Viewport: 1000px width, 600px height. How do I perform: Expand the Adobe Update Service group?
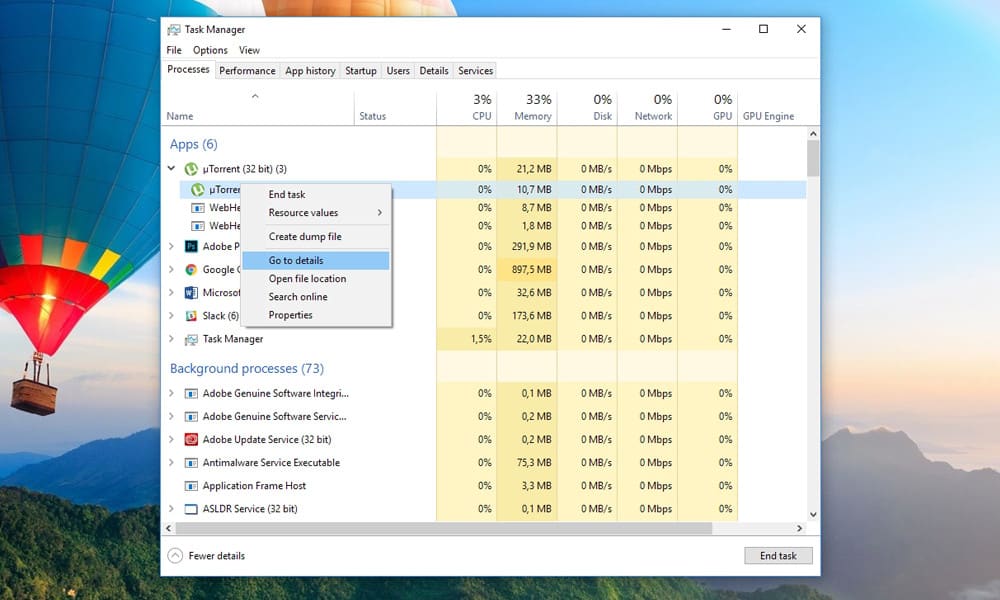(171, 439)
